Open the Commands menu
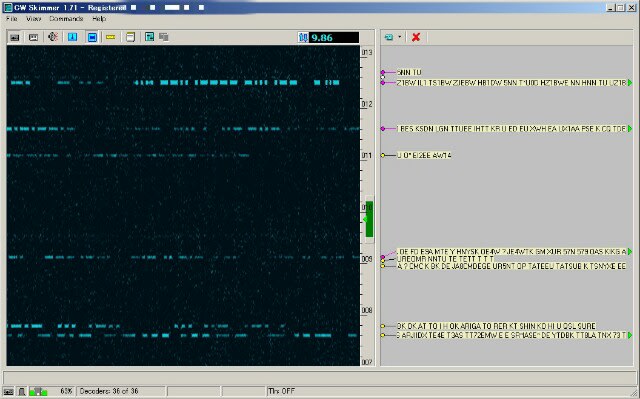The width and height of the screenshot is (640, 399). pyautogui.click(x=66, y=19)
